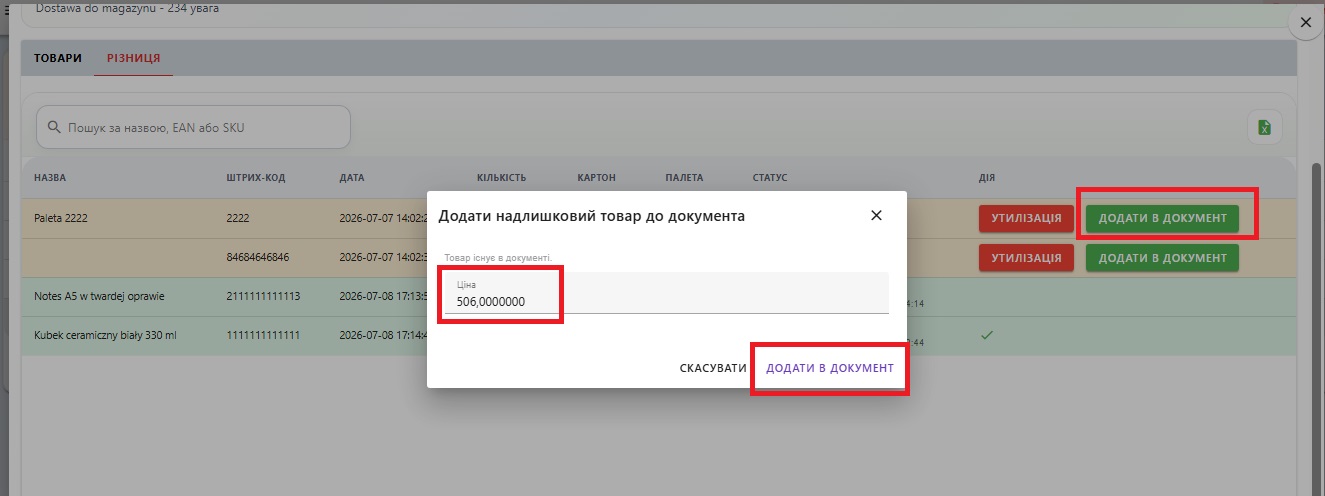Click the КІЛЬКІСТЬ column header
The height and width of the screenshot is (496, 1325).
pyautogui.click(x=501, y=178)
